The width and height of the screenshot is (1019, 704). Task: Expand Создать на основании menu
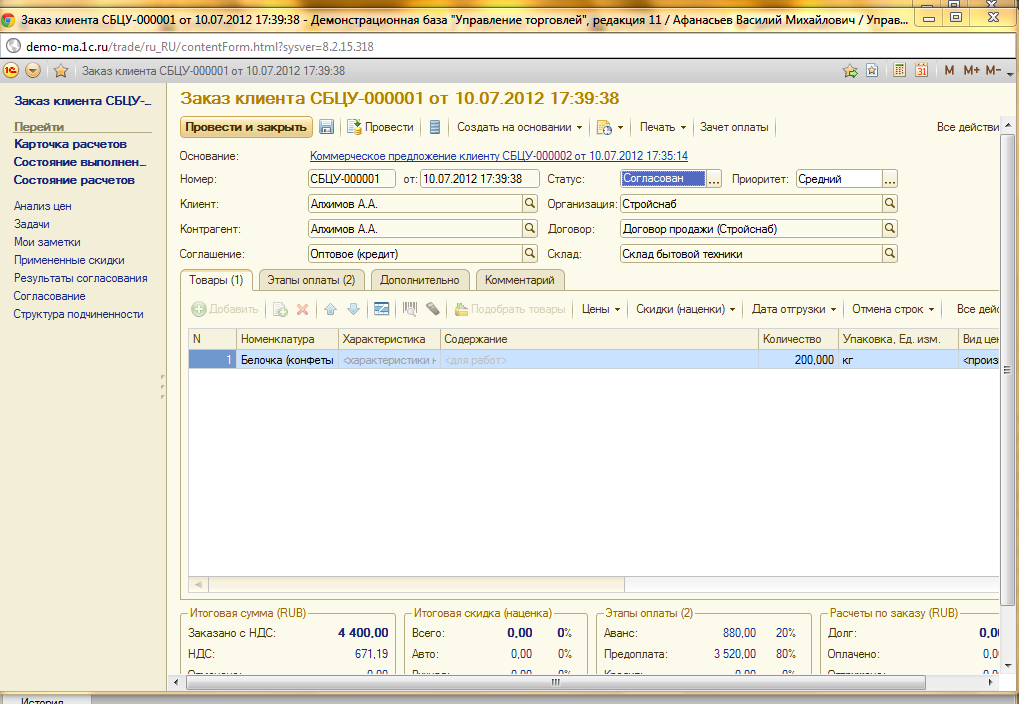click(x=519, y=127)
